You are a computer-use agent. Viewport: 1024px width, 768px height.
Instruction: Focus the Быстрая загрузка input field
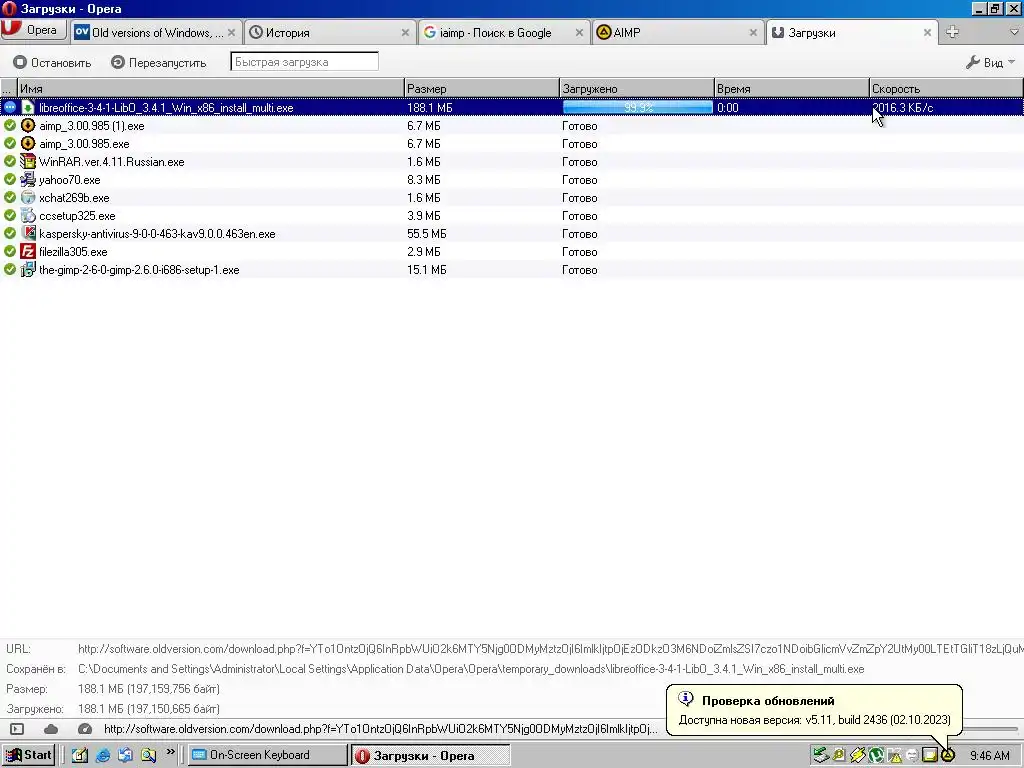[x=304, y=62]
